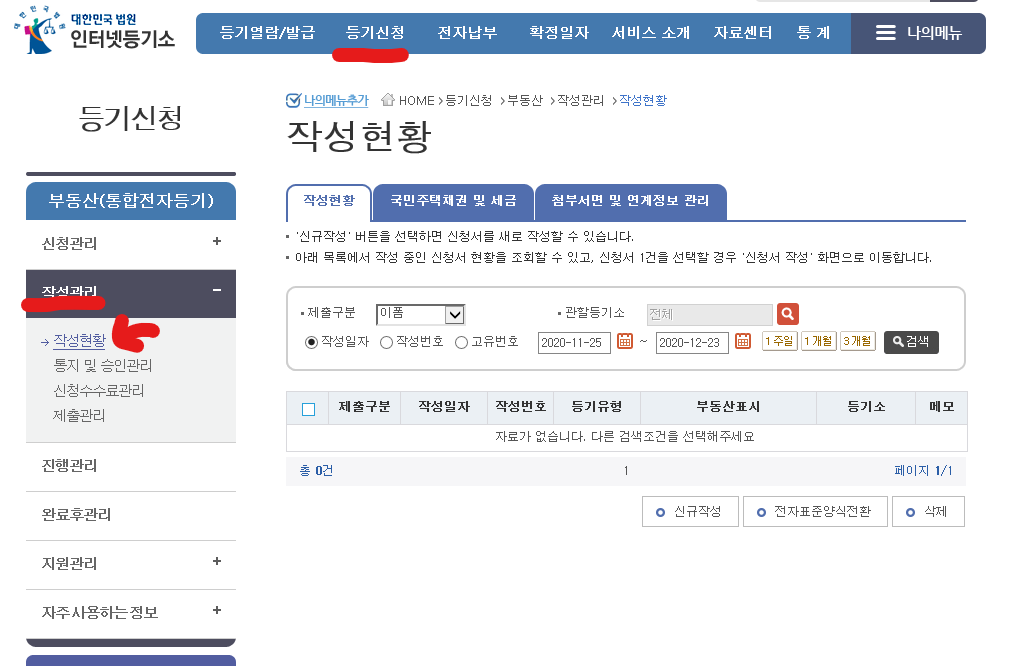Click the magnifier icon on the 검색 button
The width and height of the screenshot is (1033, 666).
tap(896, 342)
